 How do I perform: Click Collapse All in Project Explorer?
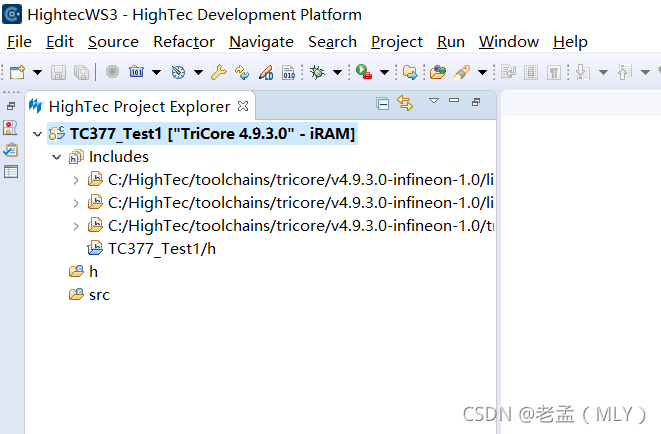[x=383, y=103]
